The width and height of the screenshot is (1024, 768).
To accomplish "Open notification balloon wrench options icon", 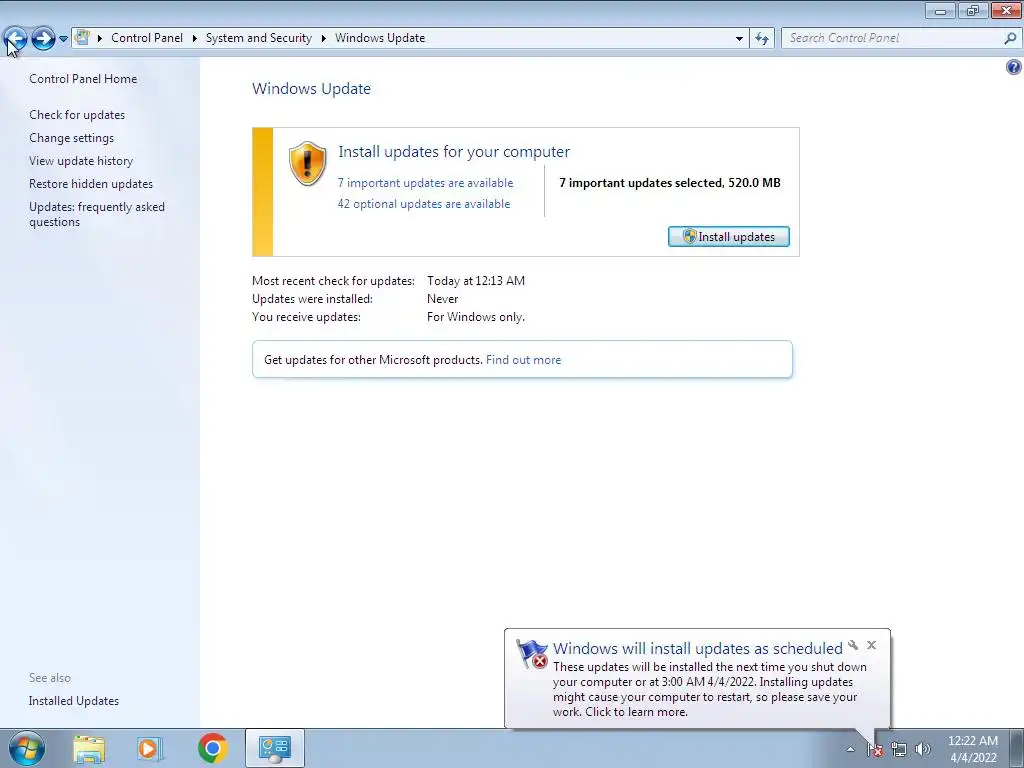I will pyautogui.click(x=853, y=645).
